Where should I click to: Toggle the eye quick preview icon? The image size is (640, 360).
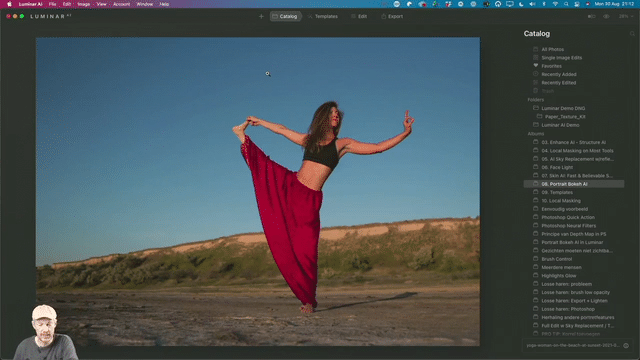607,16
